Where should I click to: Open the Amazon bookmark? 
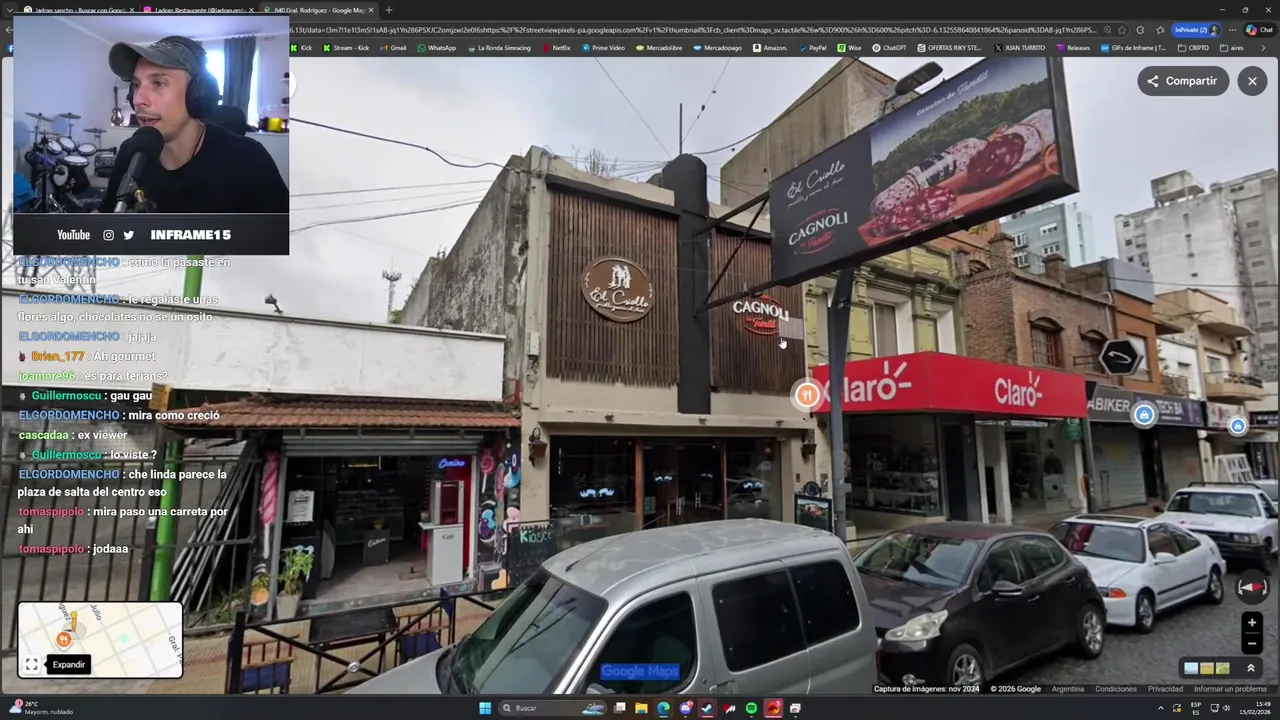tap(770, 47)
